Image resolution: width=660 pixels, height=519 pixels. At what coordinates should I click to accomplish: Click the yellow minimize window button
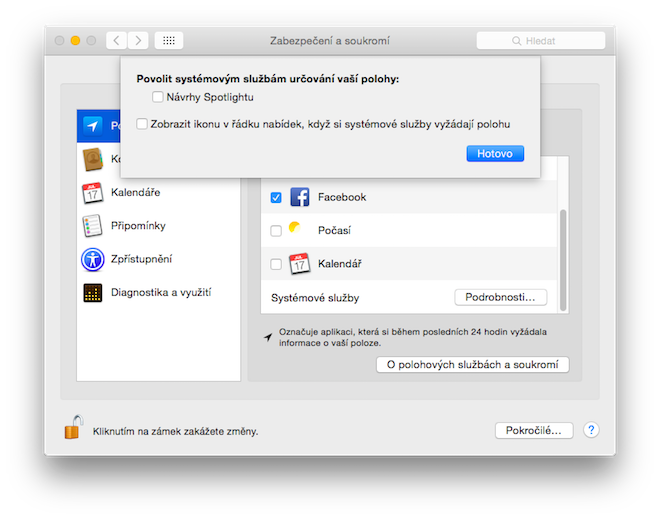(75, 40)
